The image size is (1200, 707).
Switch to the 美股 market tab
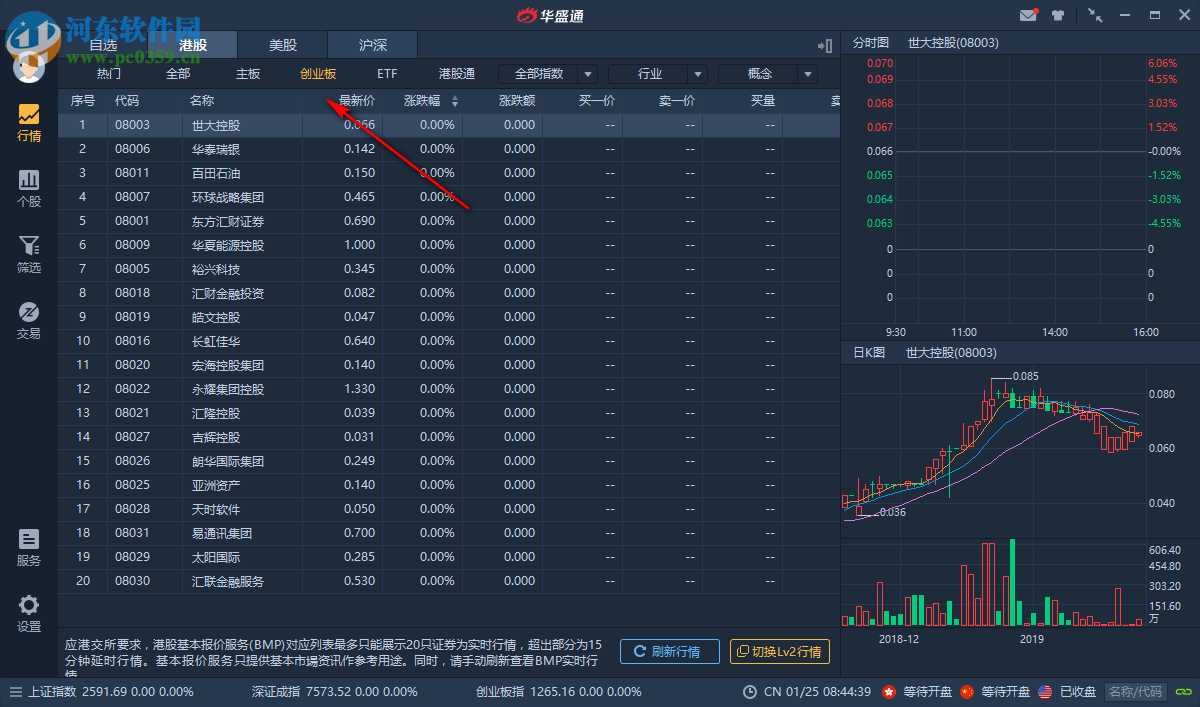[x=282, y=44]
